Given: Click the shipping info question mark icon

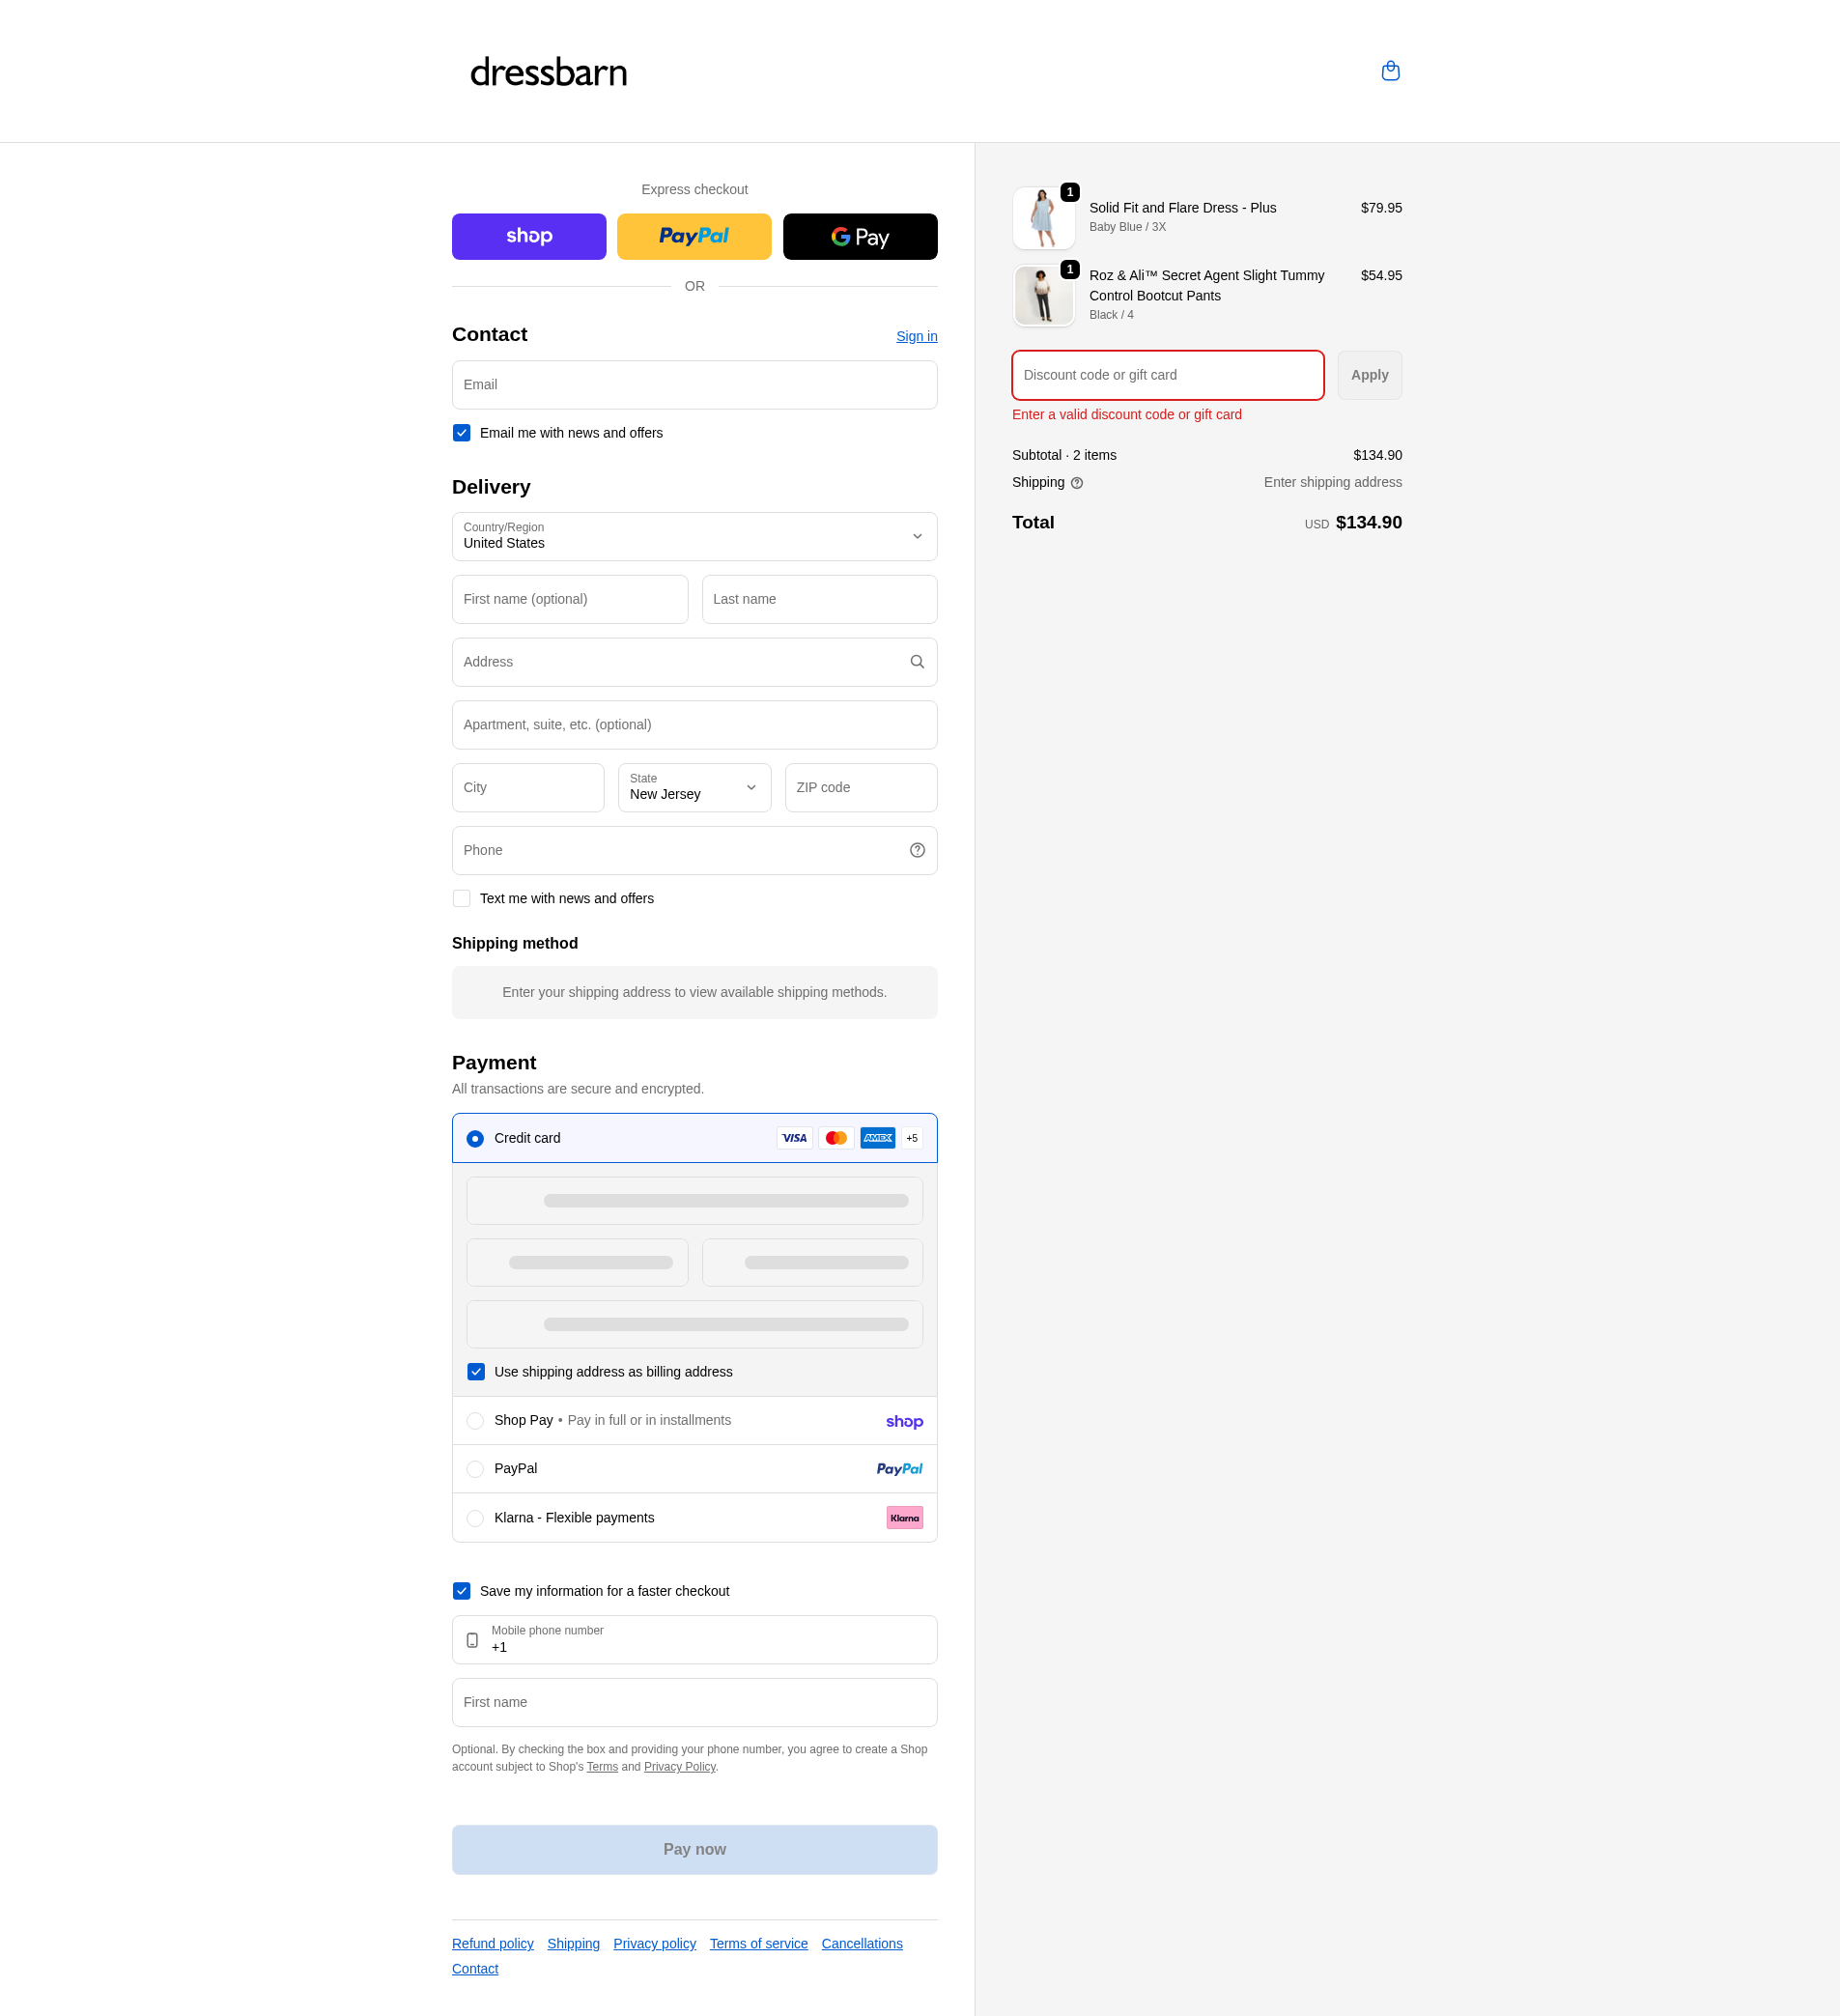Looking at the screenshot, I should click(1077, 483).
